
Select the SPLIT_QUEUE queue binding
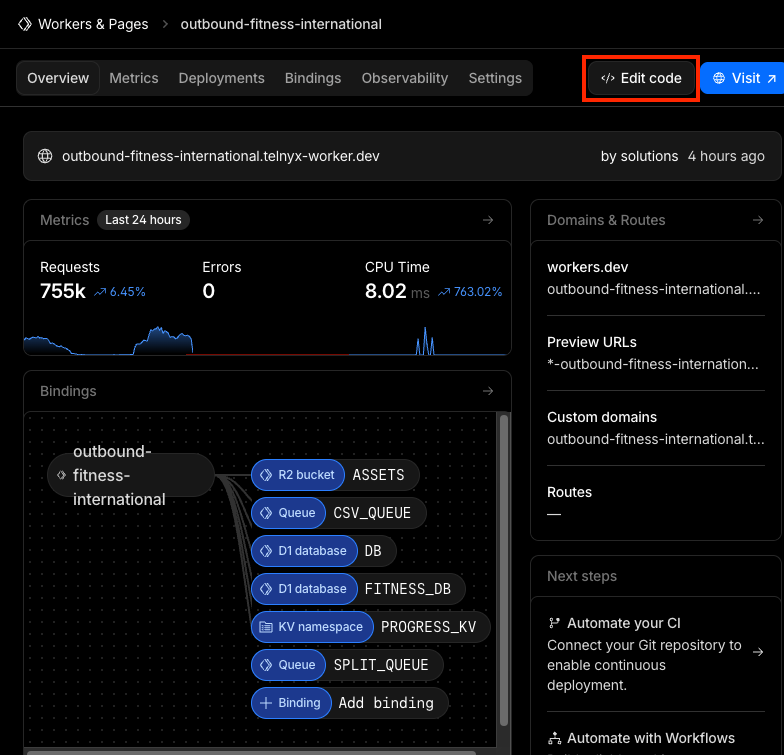pyautogui.click(x=346, y=665)
